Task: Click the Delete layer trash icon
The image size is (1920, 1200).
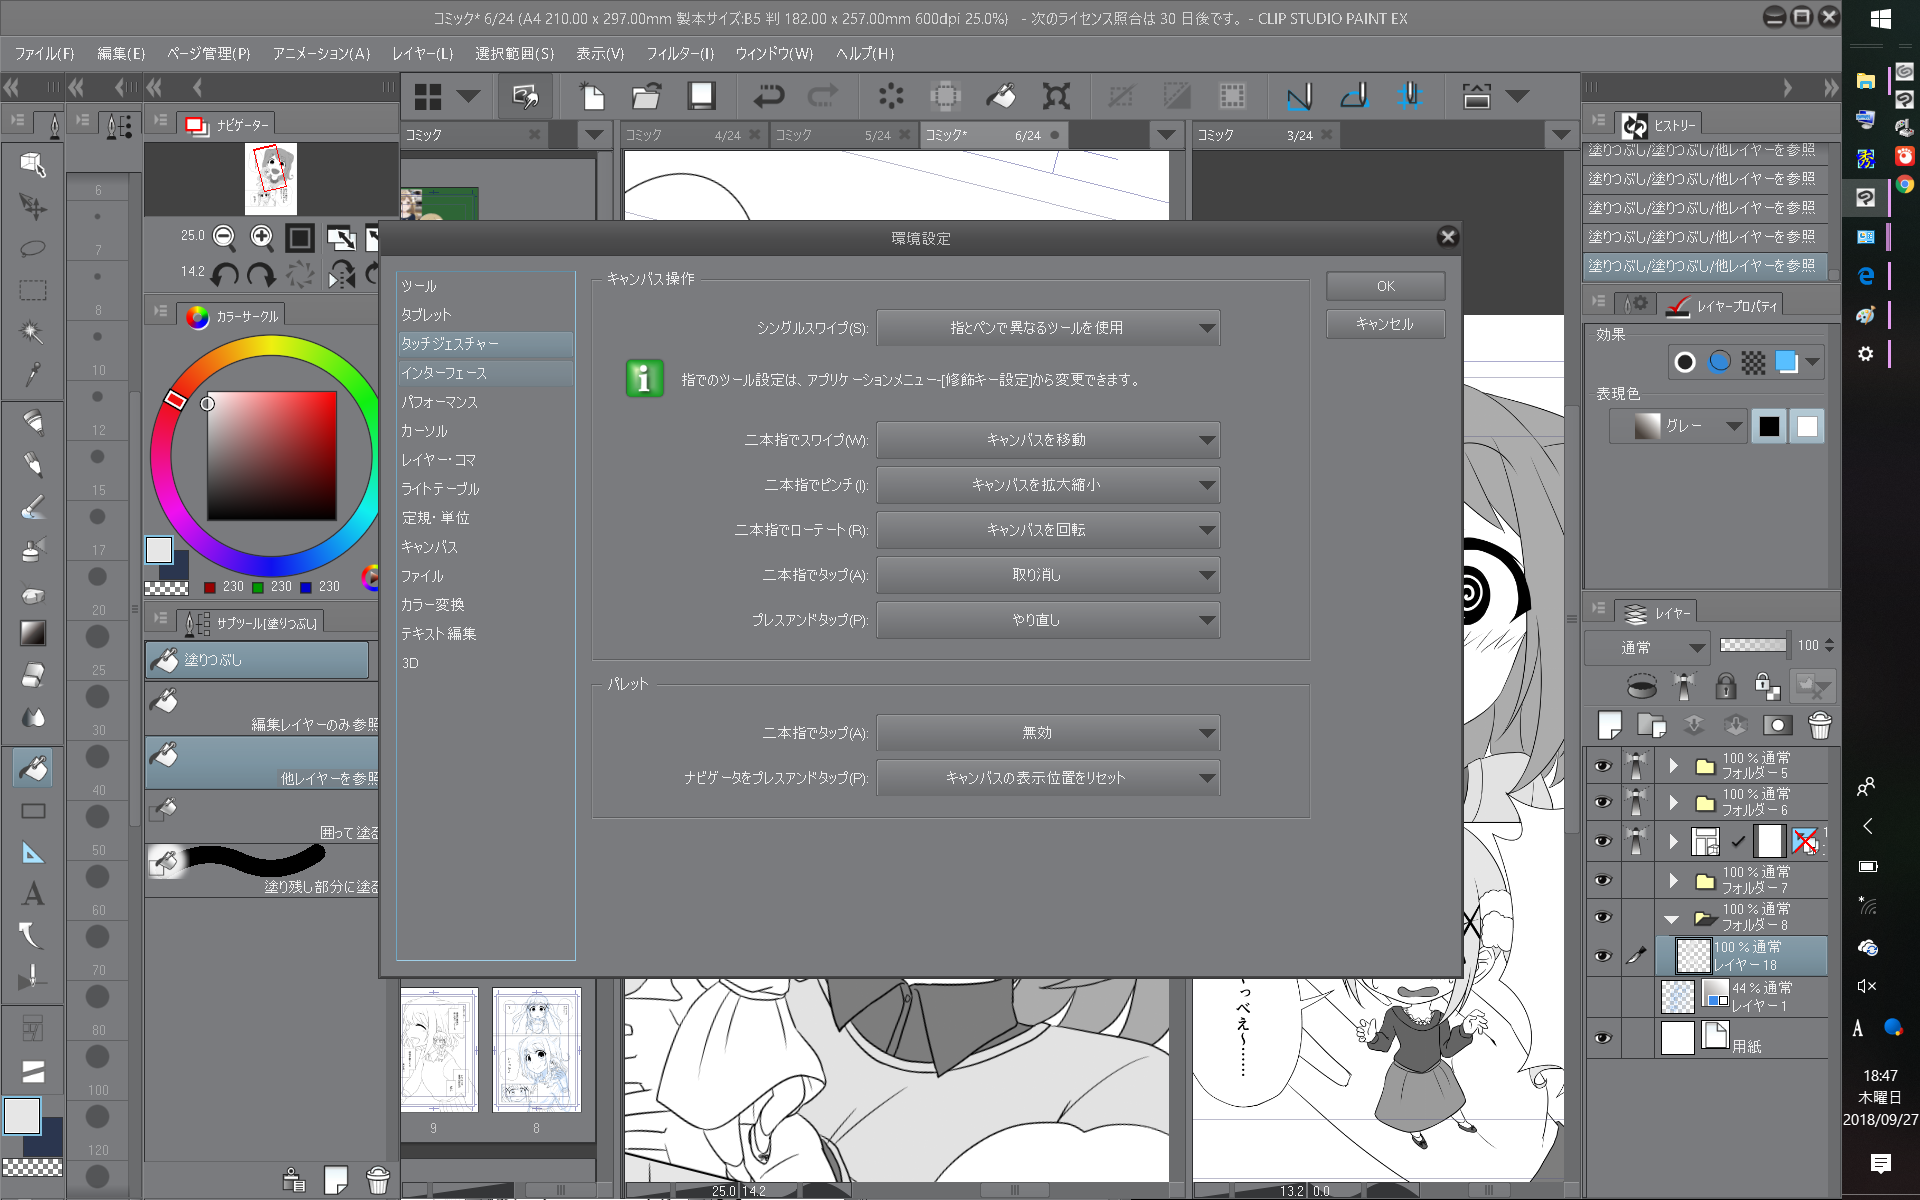Action: click(x=1820, y=725)
